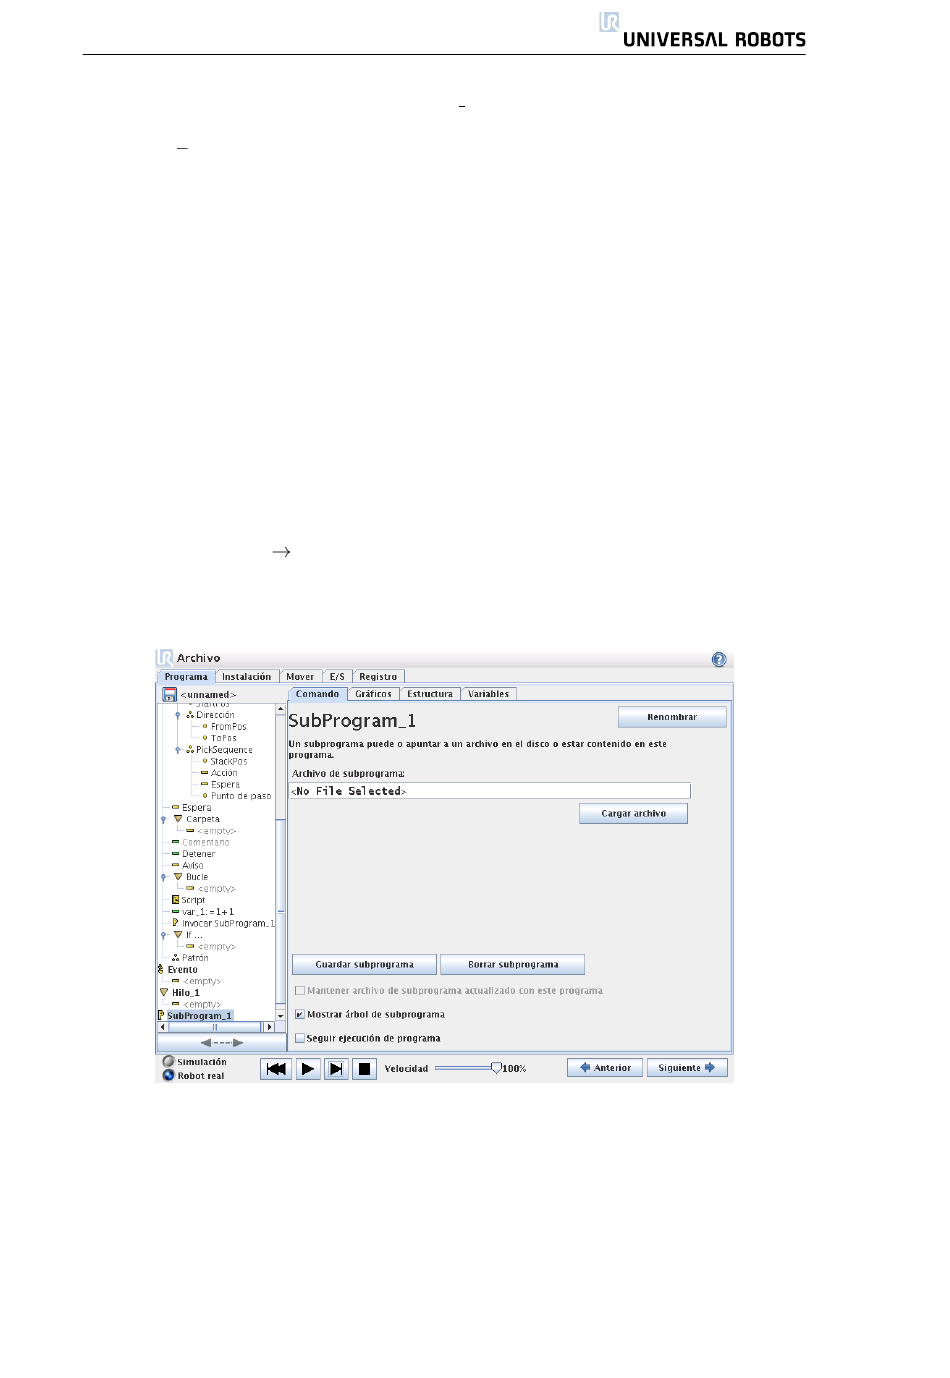Open help via blue question mark icon
Screen dimensions: 950x1378
point(719,659)
